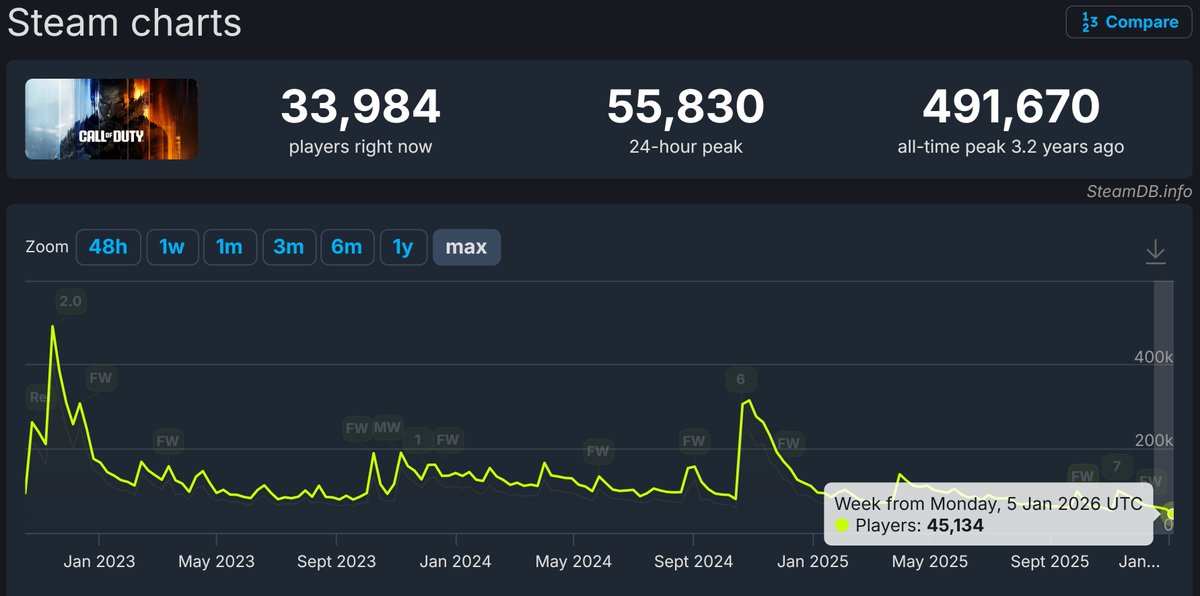Click the flag labeled 1
The width and height of the screenshot is (1200, 596).
click(x=418, y=439)
